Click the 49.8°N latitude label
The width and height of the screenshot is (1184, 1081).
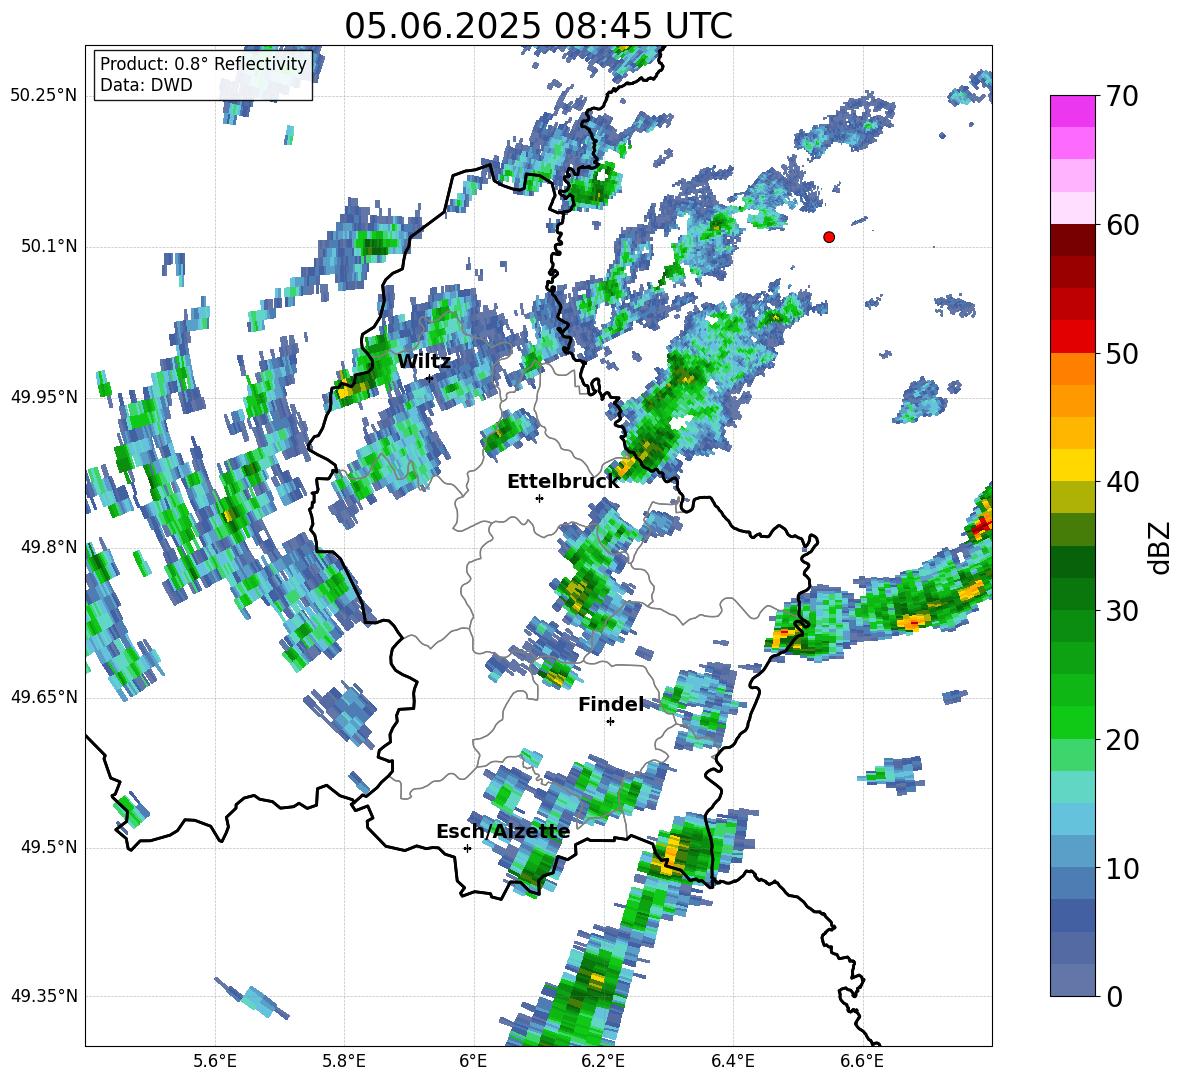click(x=48, y=547)
